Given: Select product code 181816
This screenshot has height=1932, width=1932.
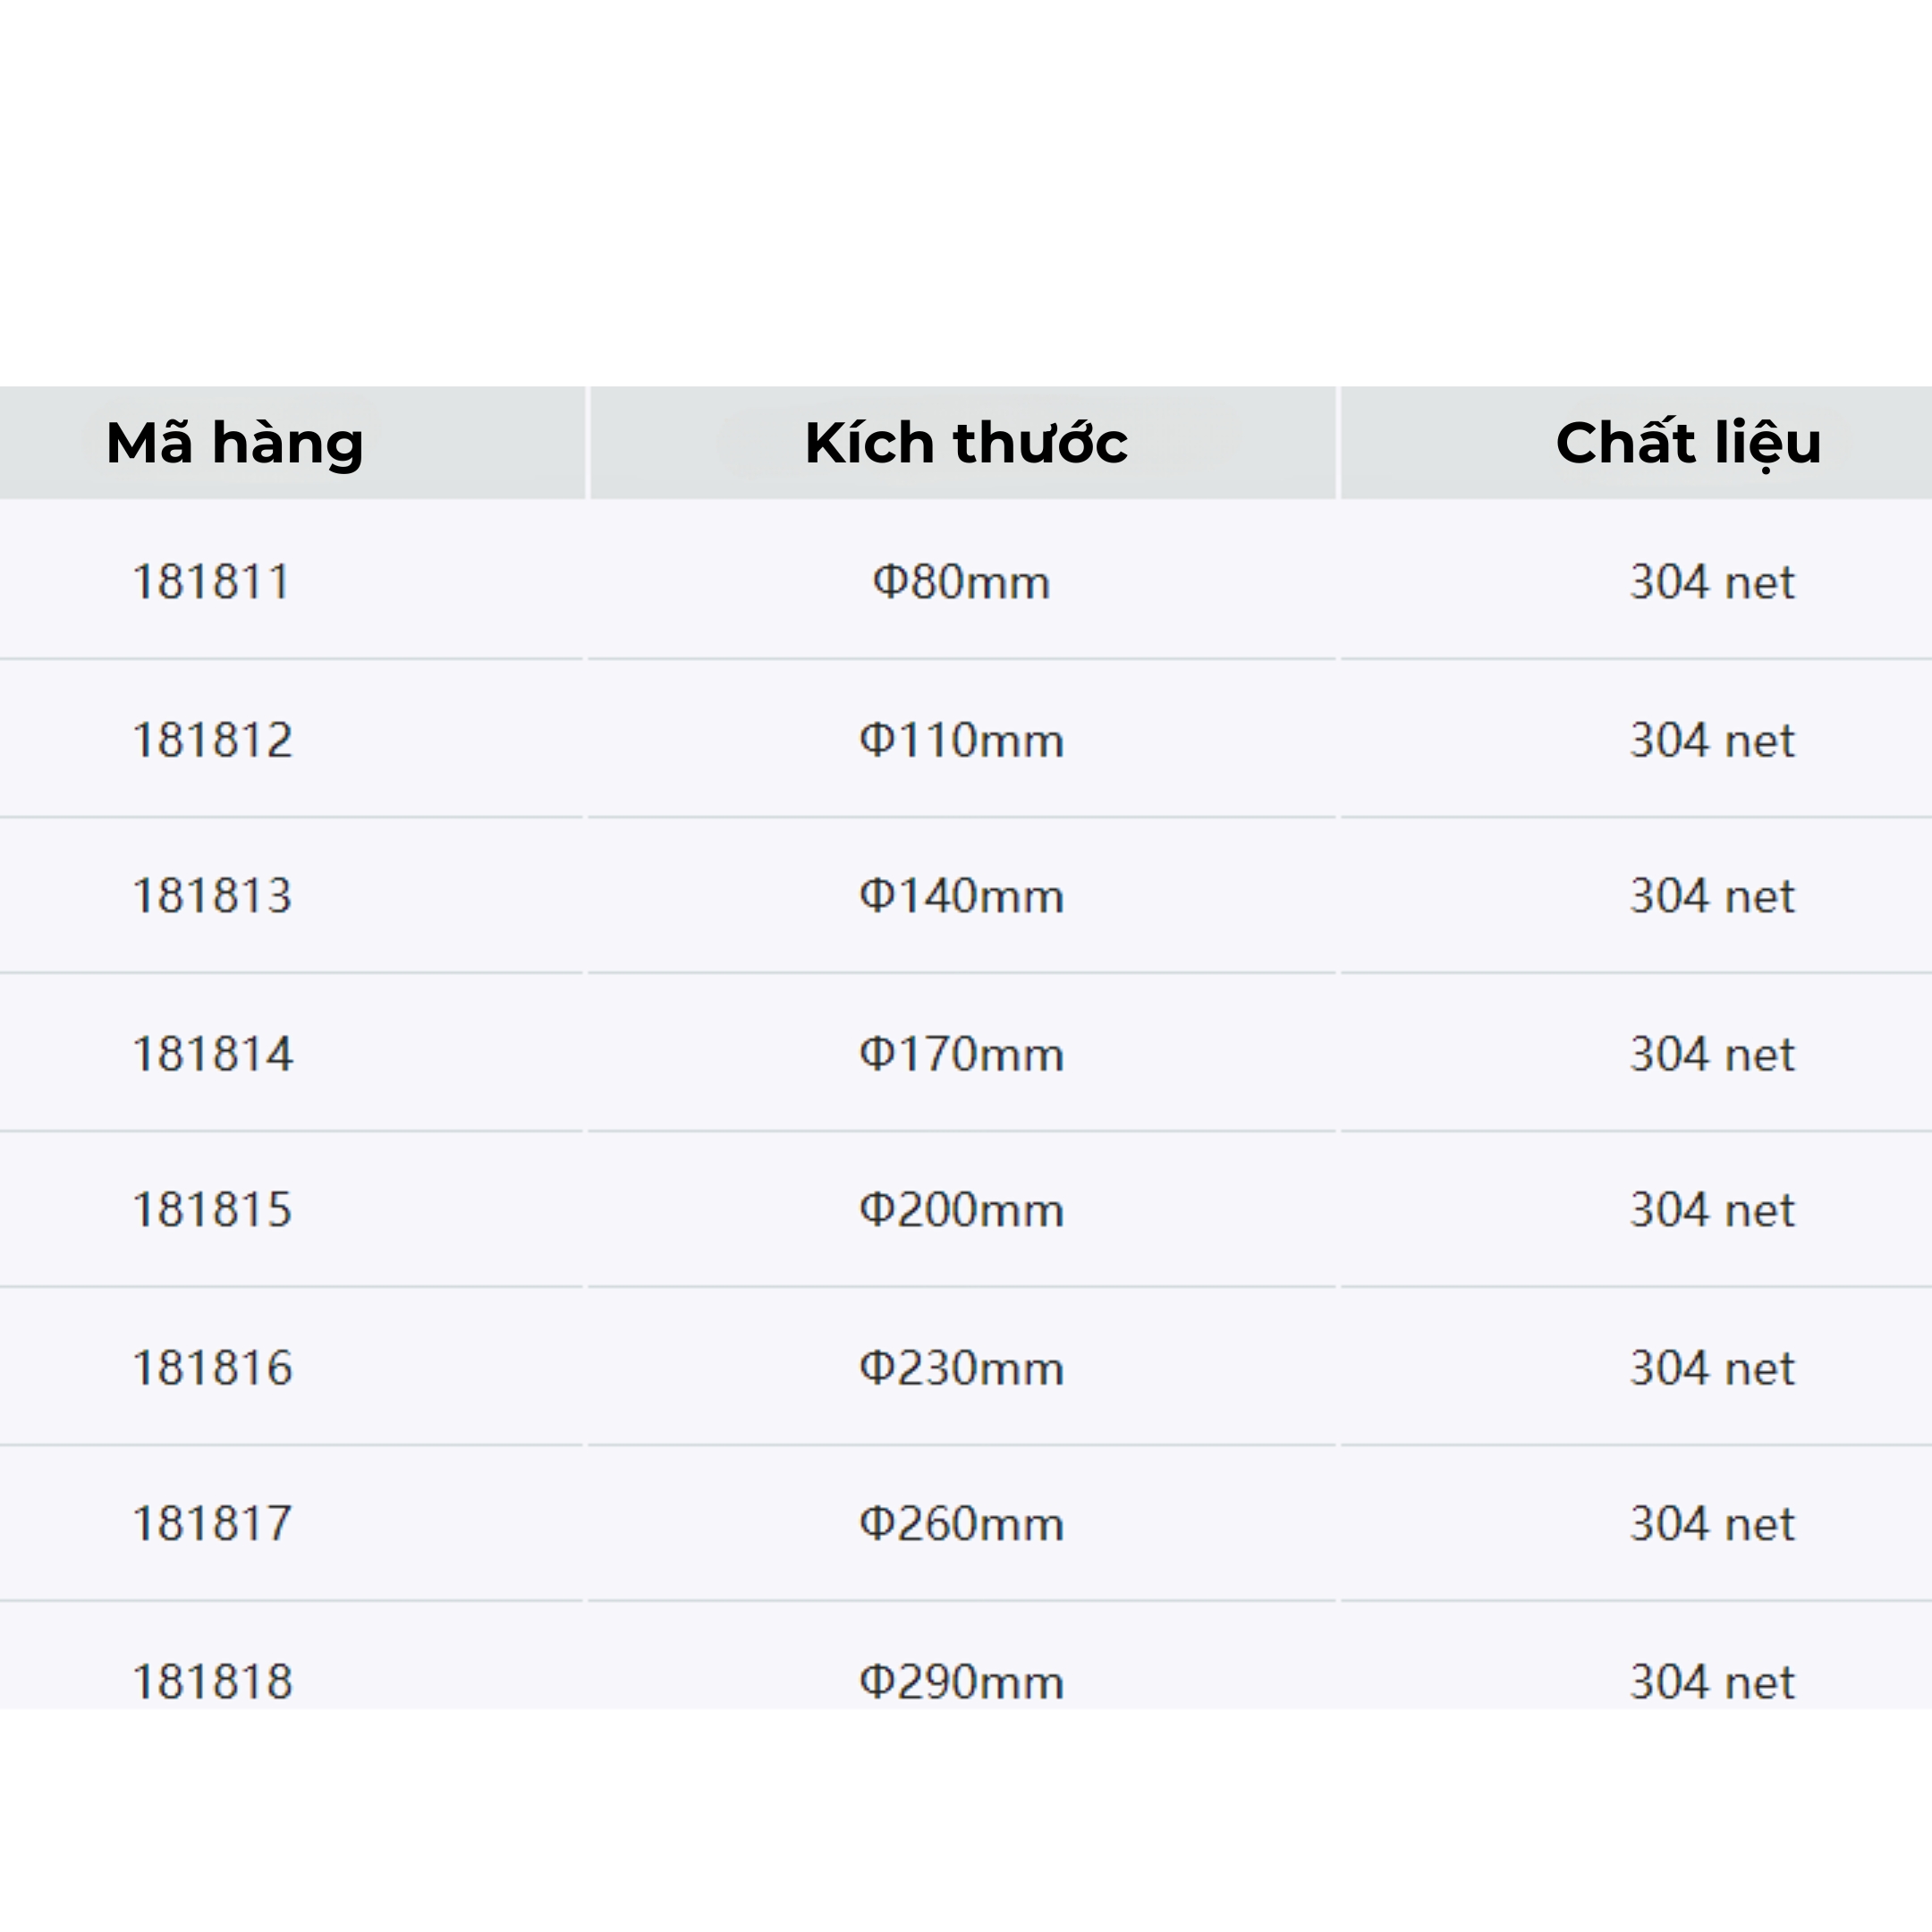Looking at the screenshot, I should tap(213, 1368).
